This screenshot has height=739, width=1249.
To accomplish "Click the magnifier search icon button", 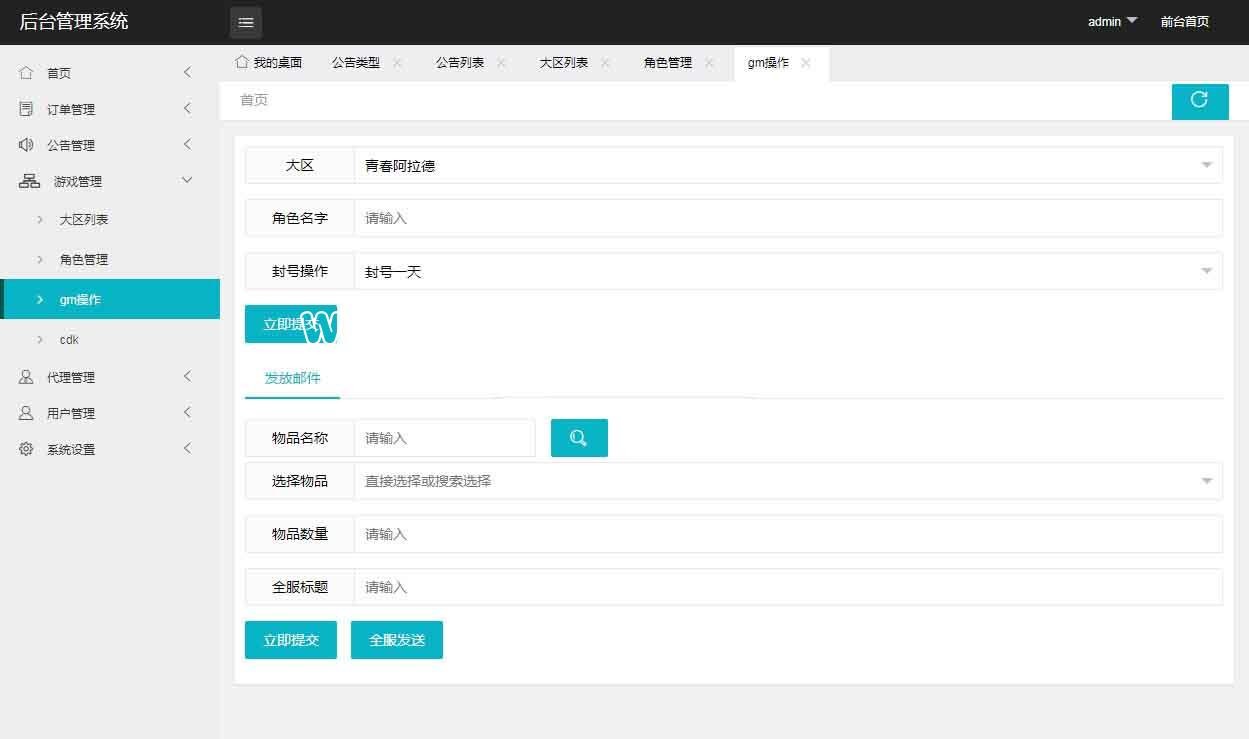I will coord(579,438).
